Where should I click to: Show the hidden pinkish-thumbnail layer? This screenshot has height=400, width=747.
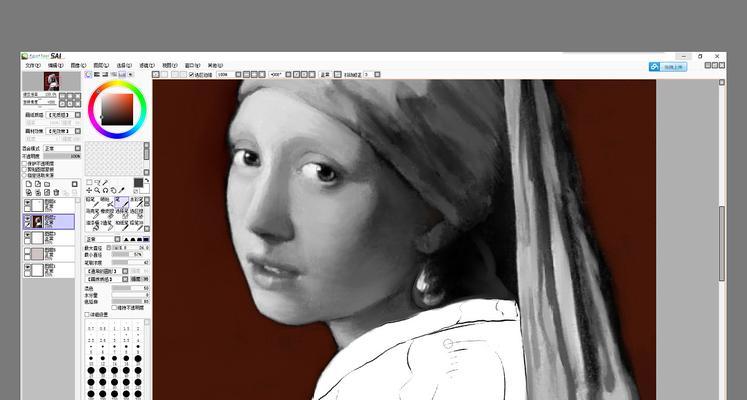28,250
